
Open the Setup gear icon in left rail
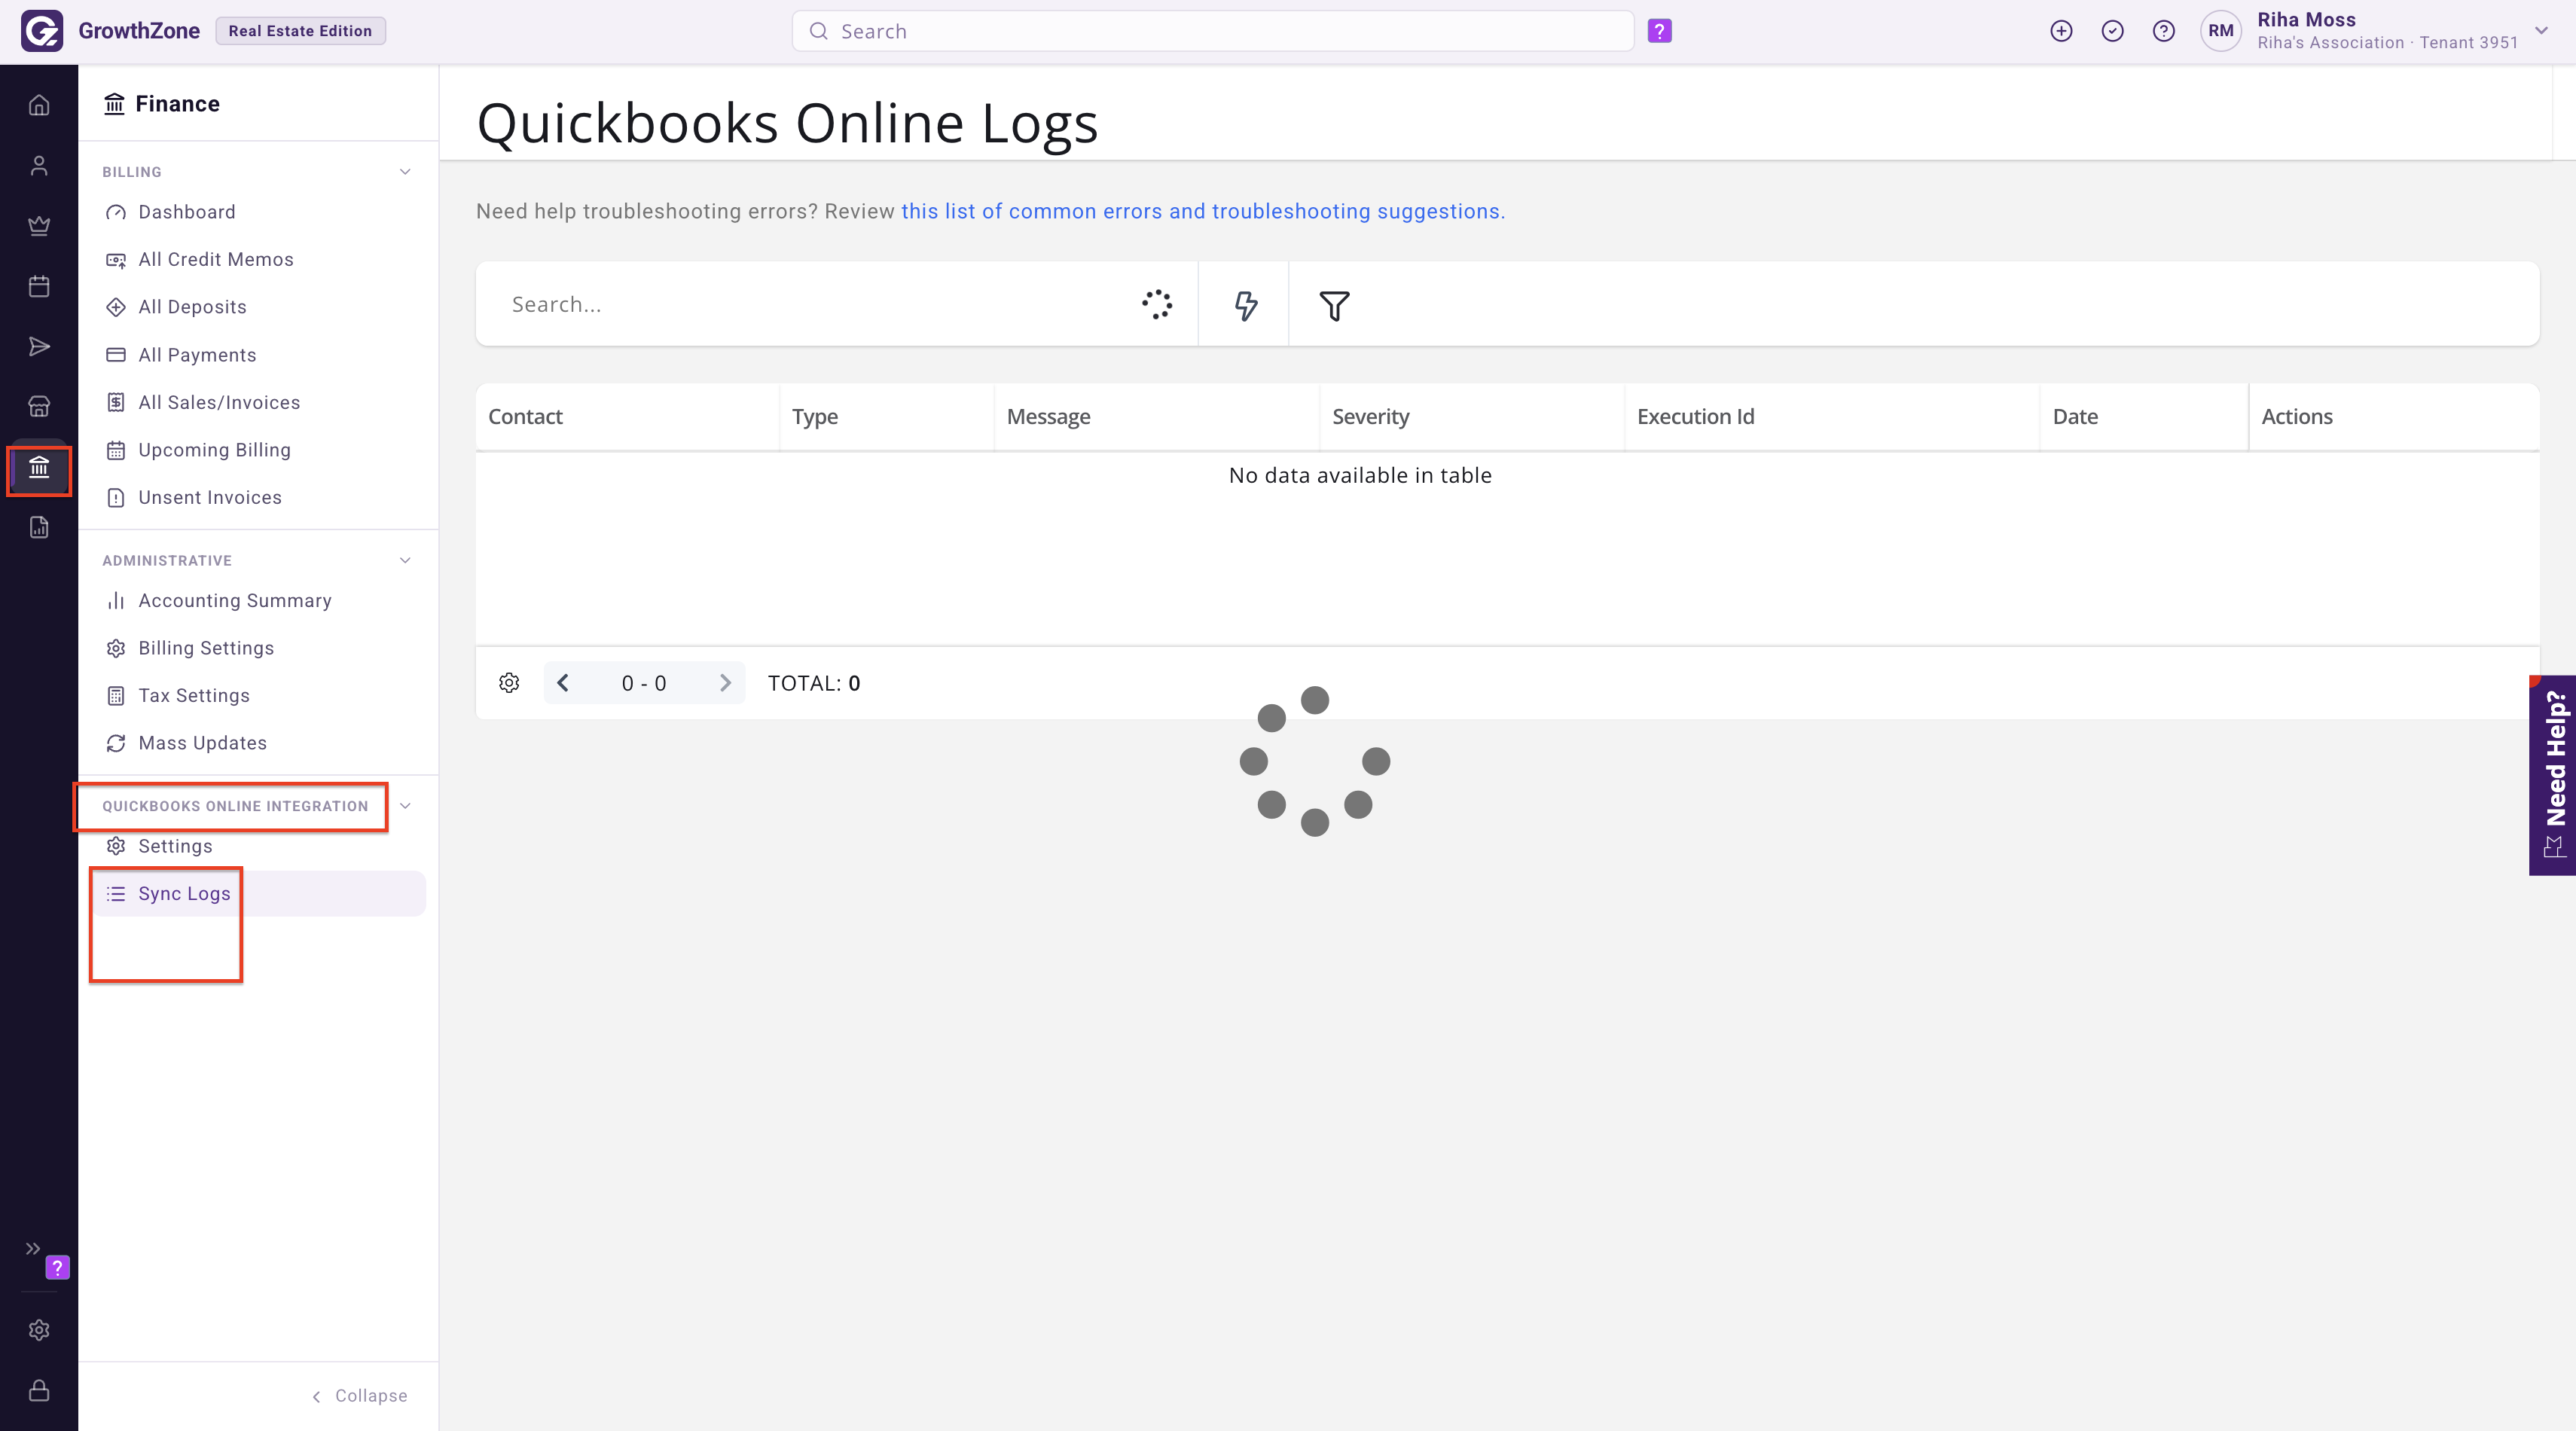point(39,1330)
